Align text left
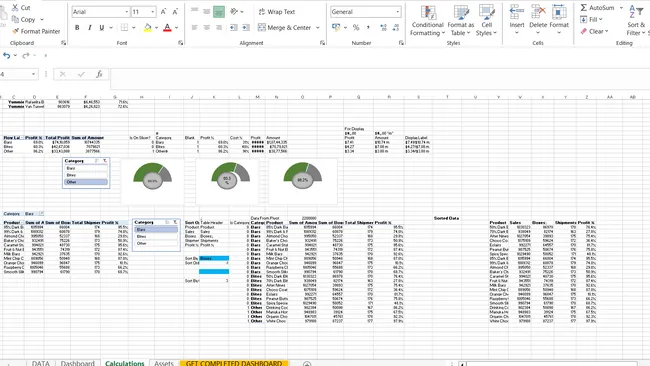 pyautogui.click(x=194, y=27)
